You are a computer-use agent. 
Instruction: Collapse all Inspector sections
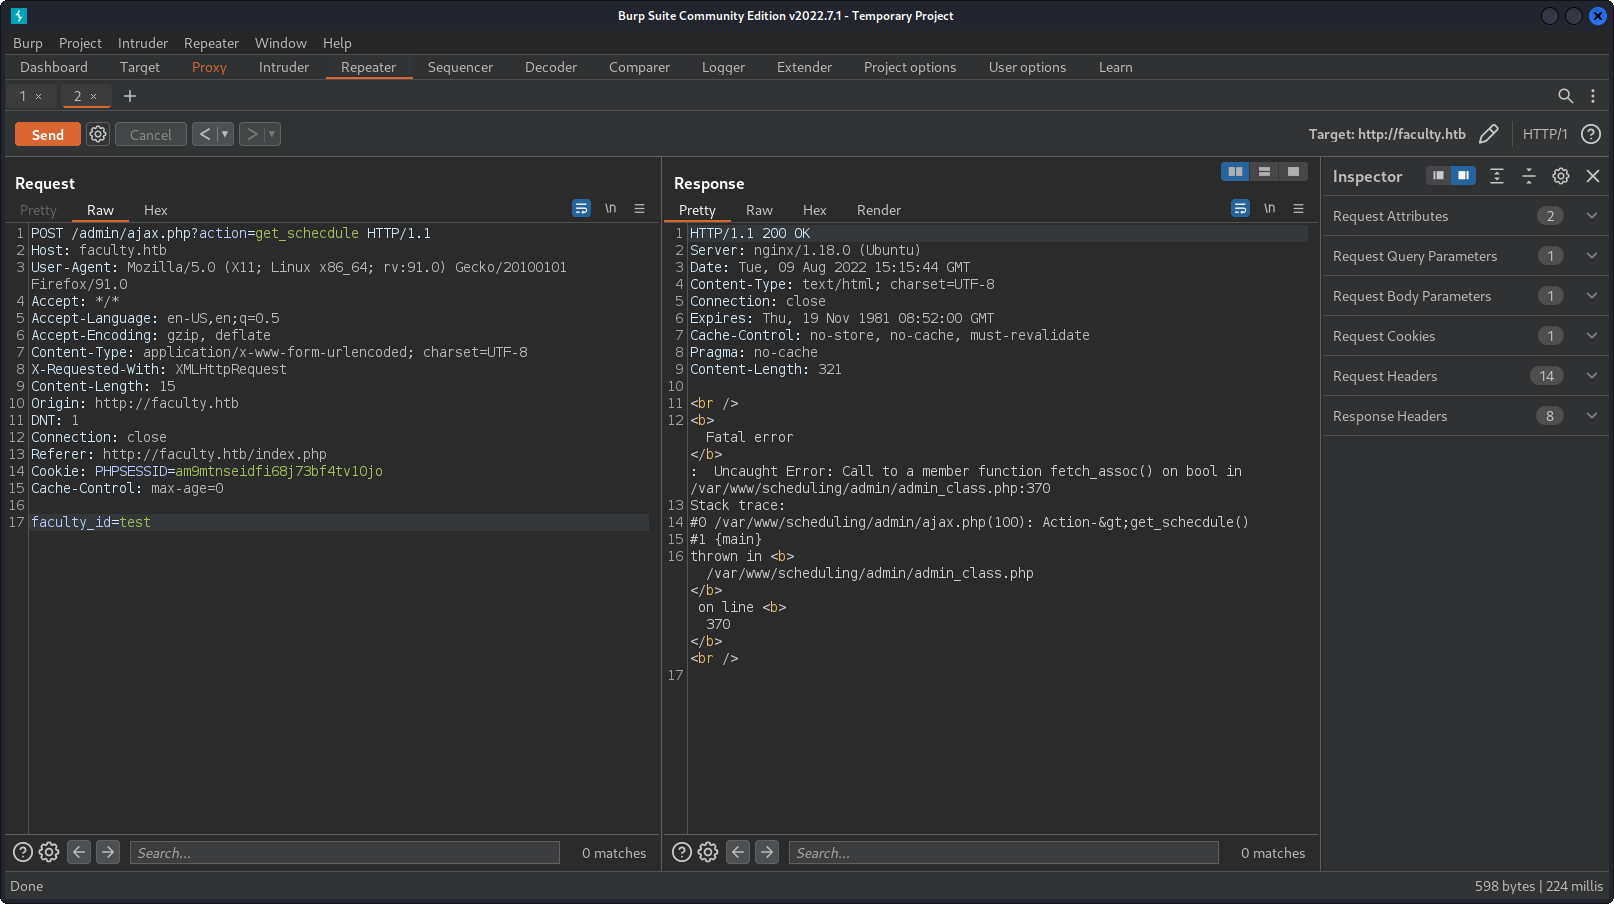1529,176
